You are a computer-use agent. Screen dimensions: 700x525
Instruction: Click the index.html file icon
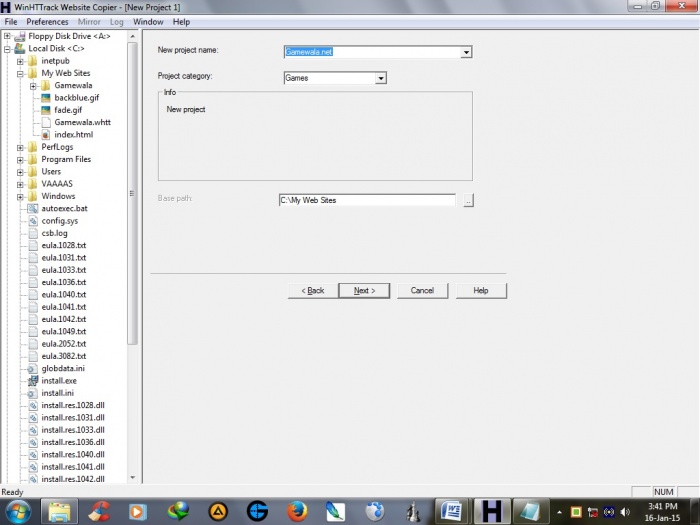pos(46,134)
